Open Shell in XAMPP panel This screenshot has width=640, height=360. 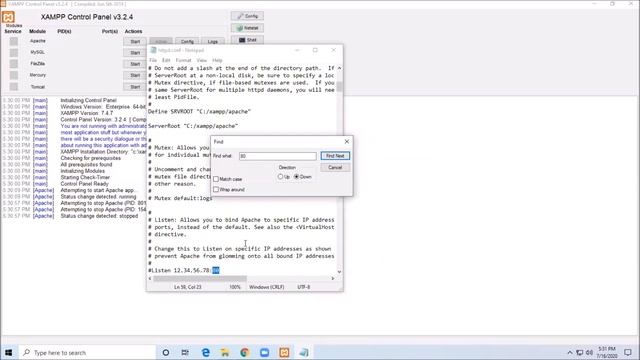click(x=247, y=40)
